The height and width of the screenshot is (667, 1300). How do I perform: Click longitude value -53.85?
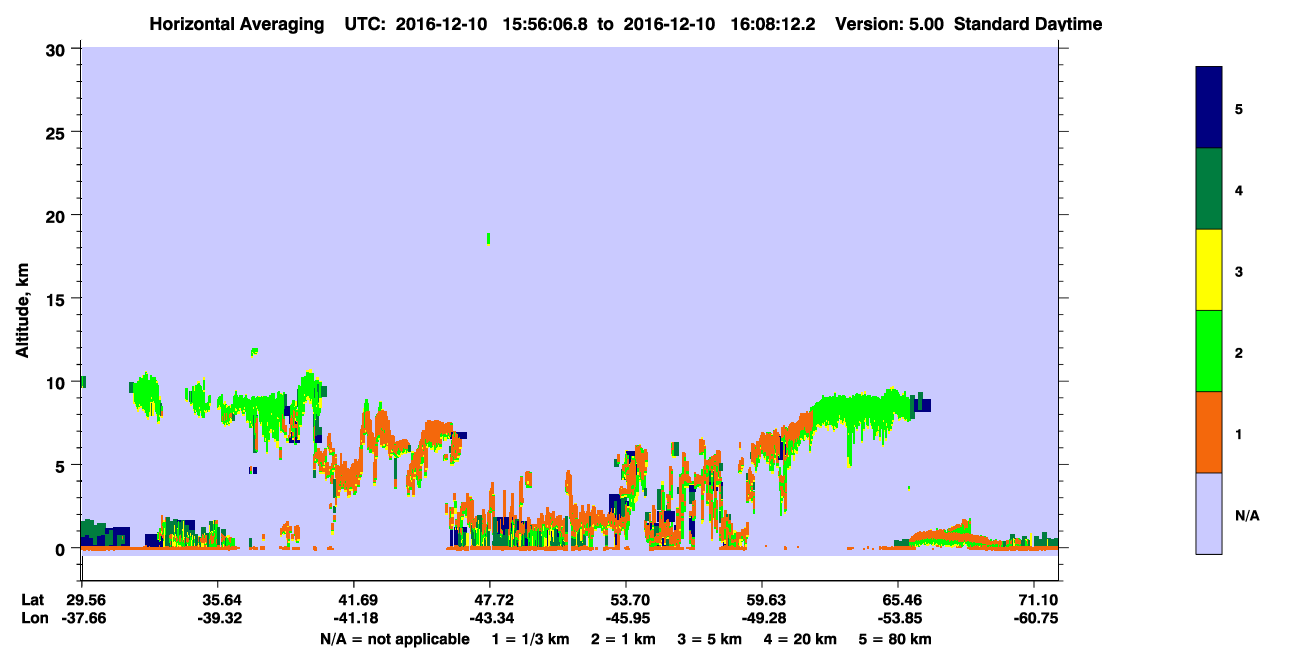[x=898, y=618]
